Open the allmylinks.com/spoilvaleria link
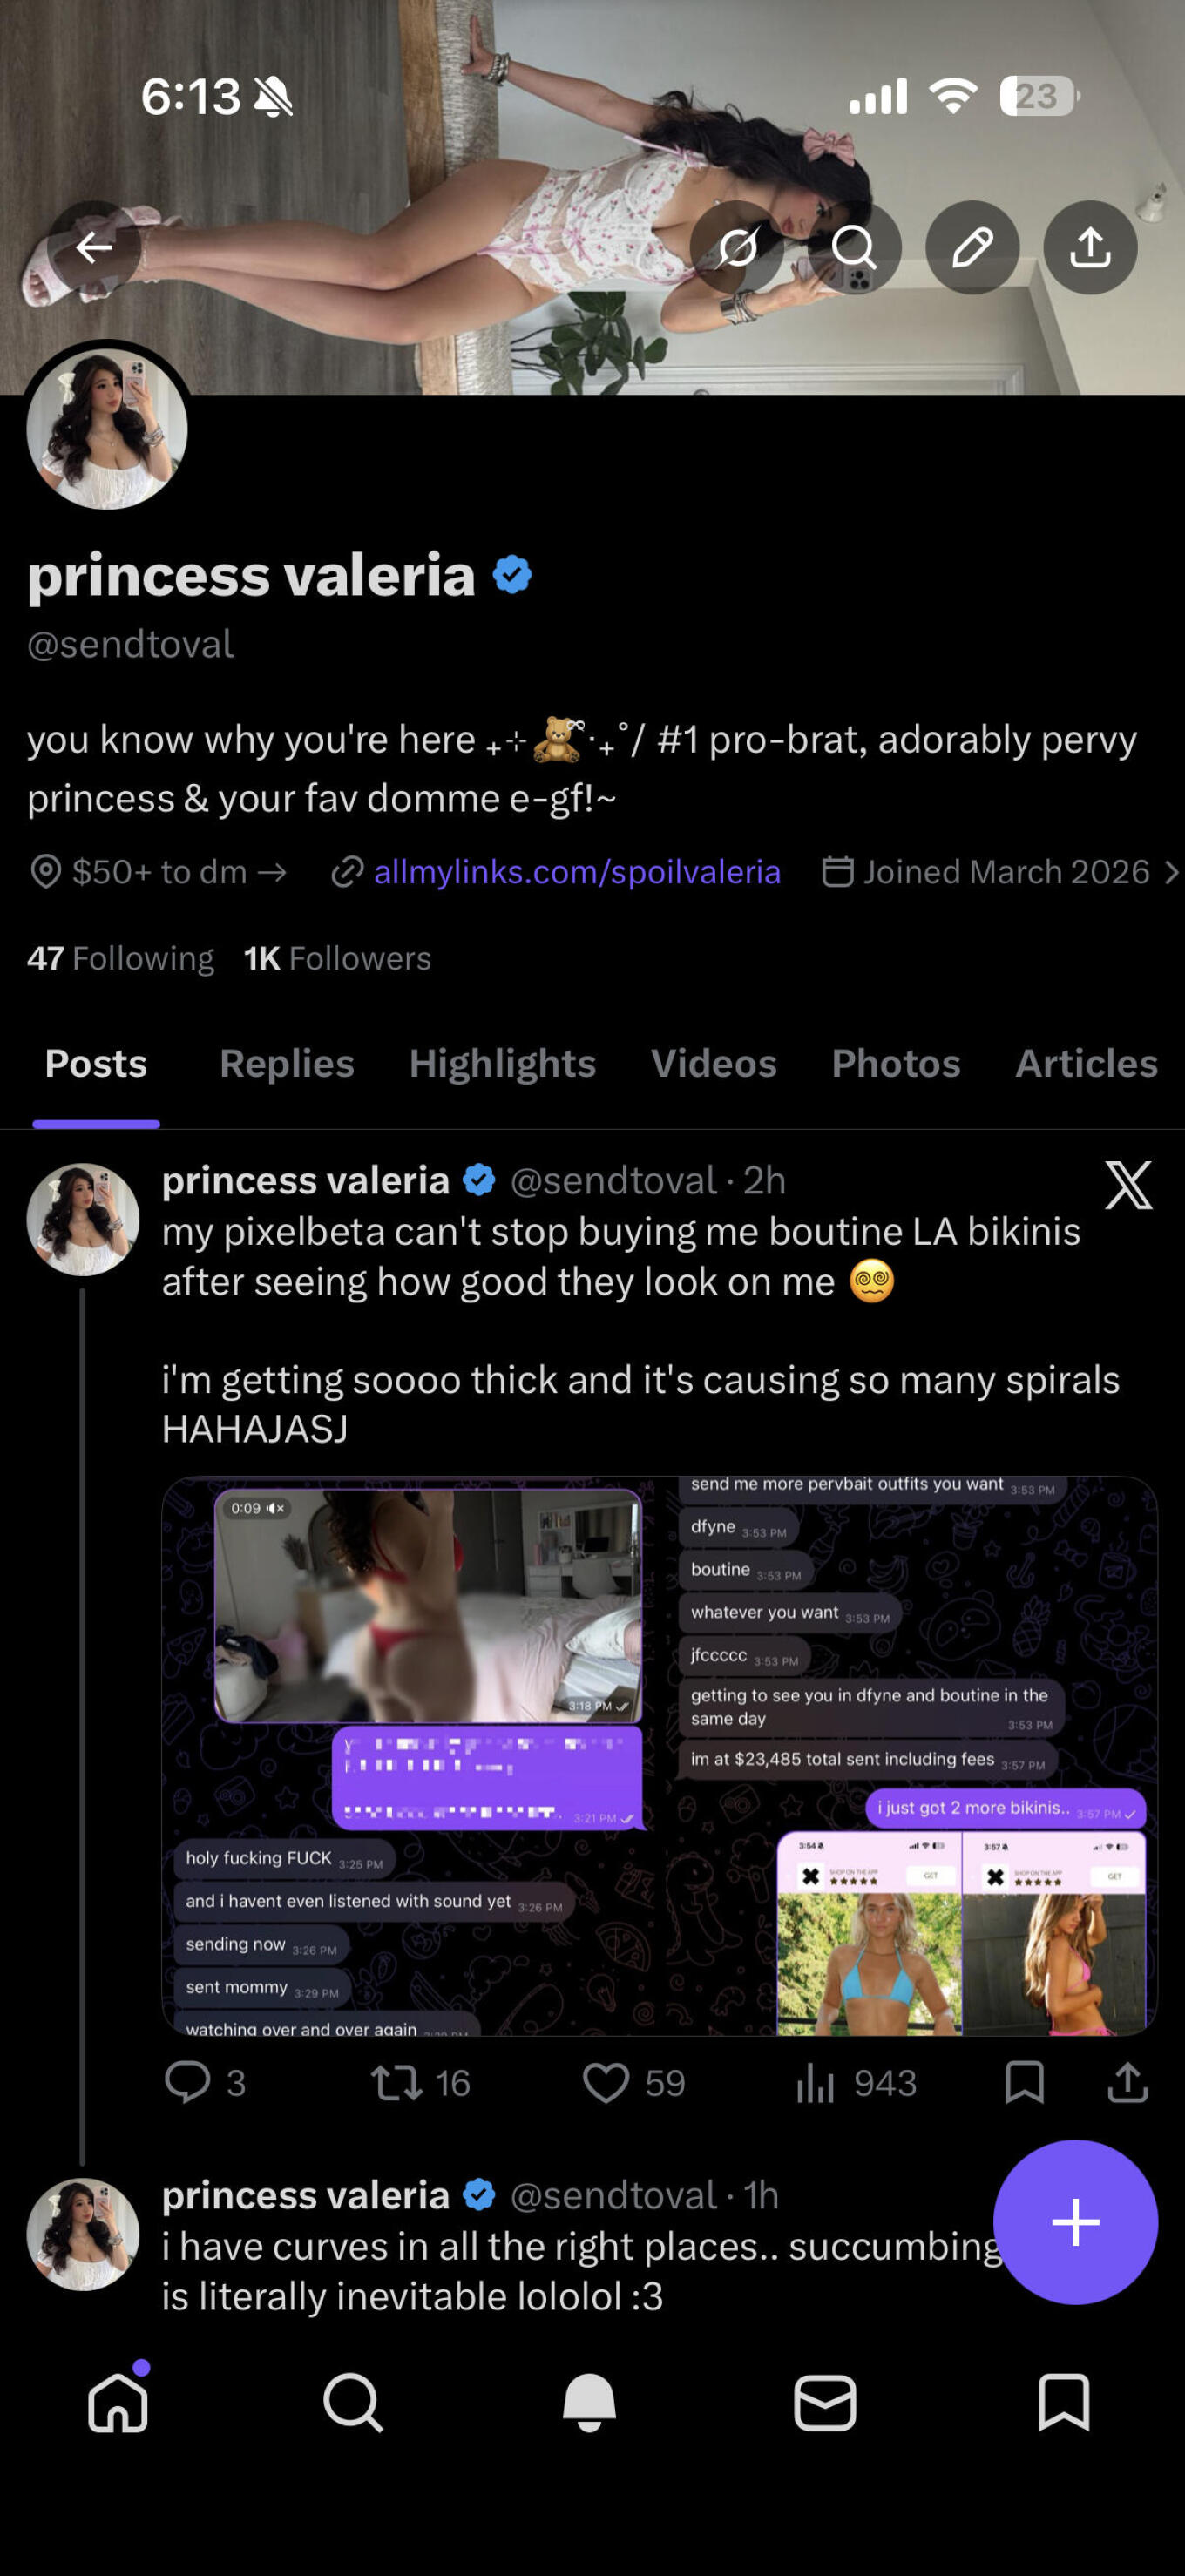1185x2576 pixels. (x=576, y=872)
